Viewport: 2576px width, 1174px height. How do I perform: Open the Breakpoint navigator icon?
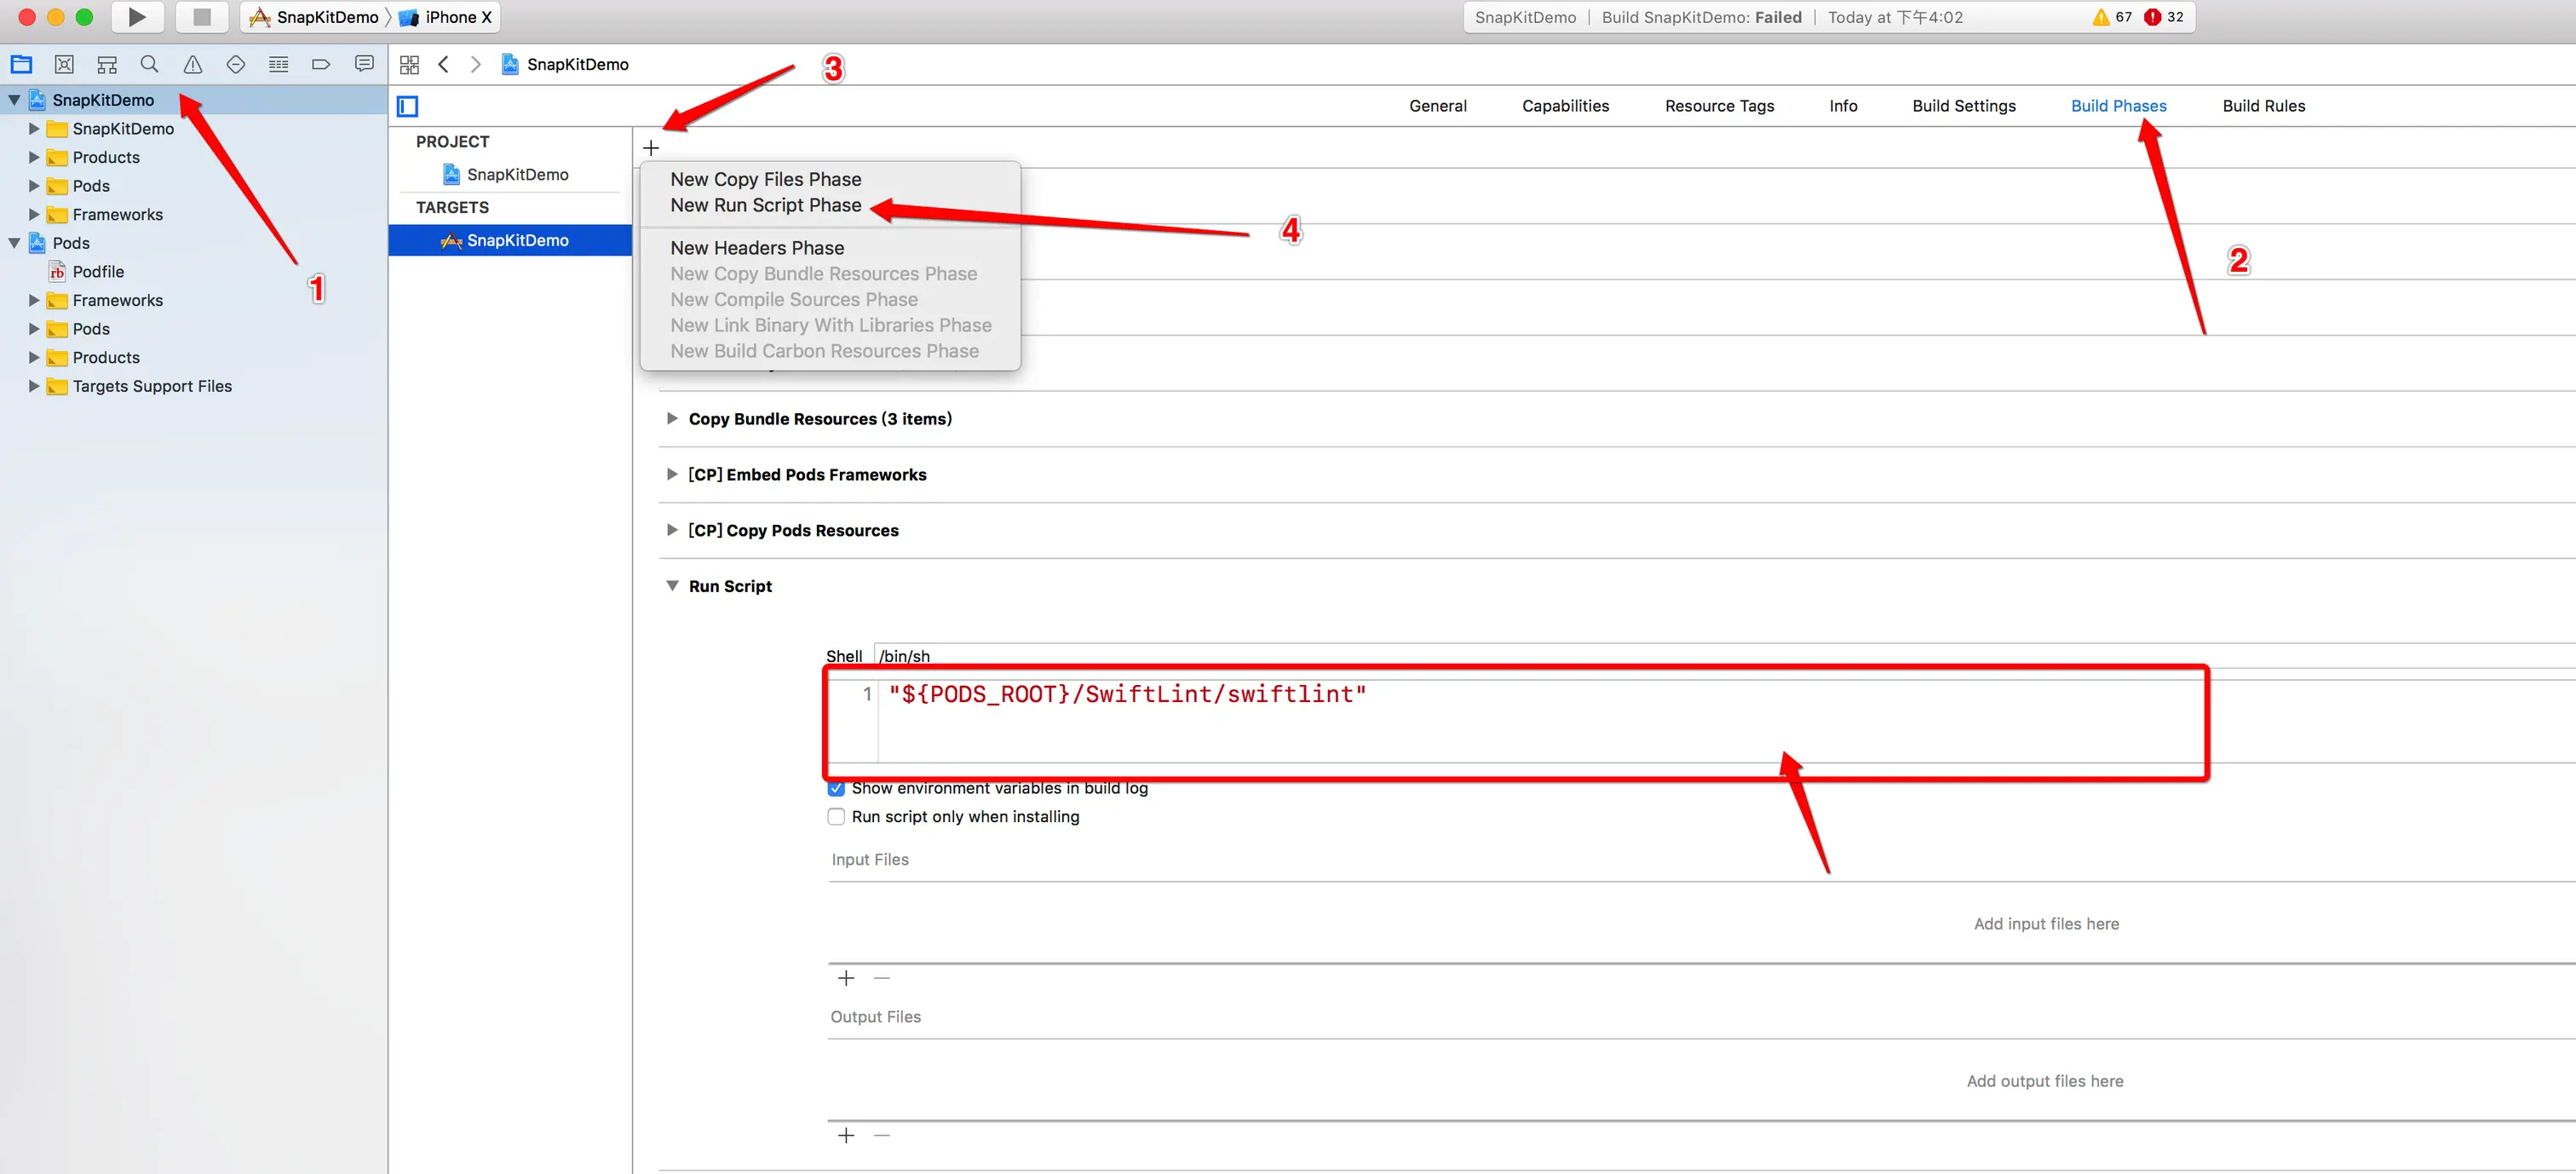pyautogui.click(x=321, y=65)
